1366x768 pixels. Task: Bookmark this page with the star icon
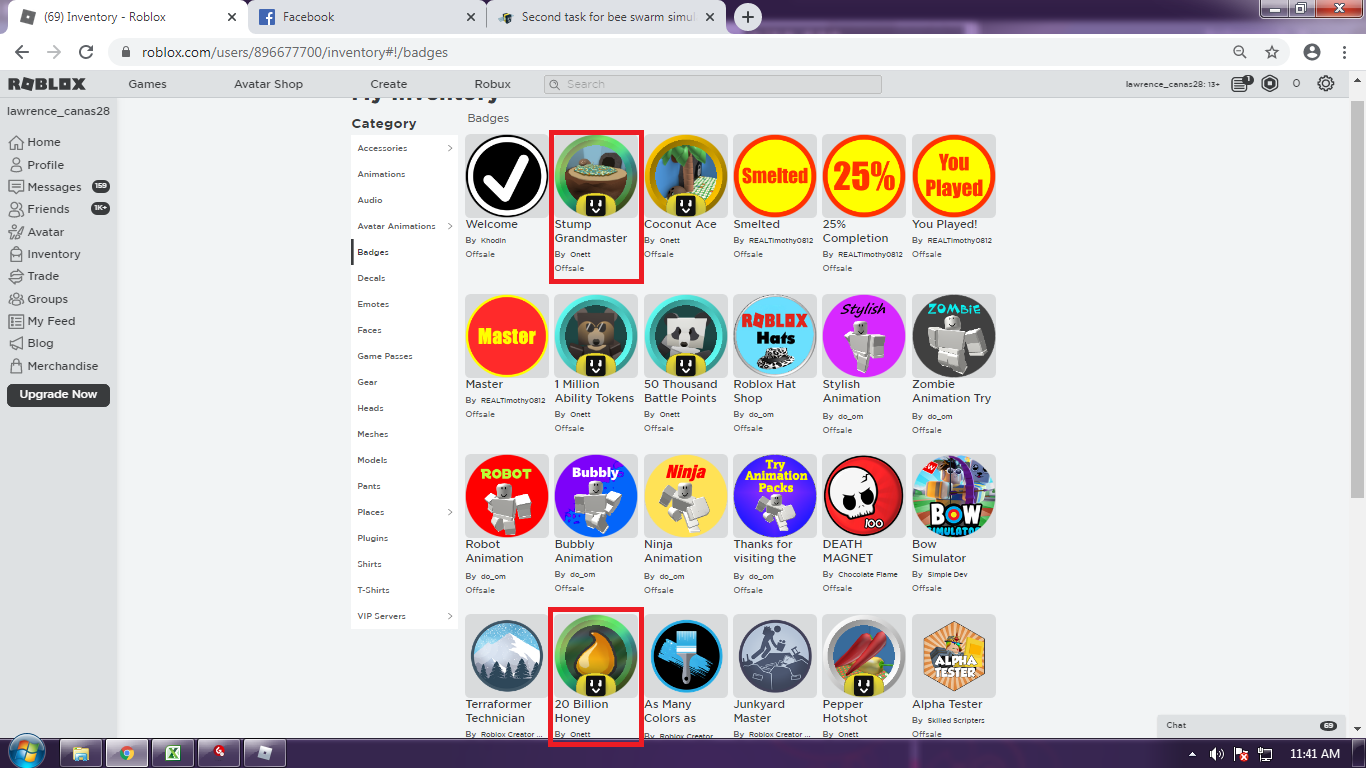coord(1272,52)
